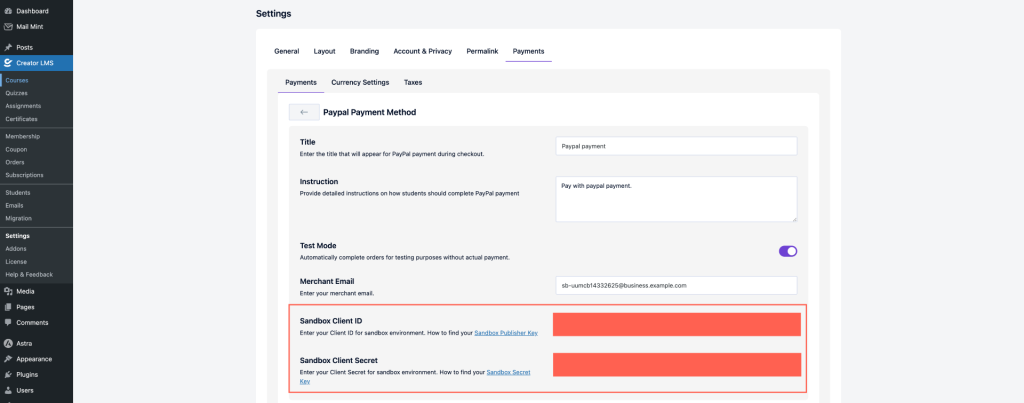Switch to the Branding settings tab
Image resolution: width=1024 pixels, height=403 pixels.
tap(364, 51)
